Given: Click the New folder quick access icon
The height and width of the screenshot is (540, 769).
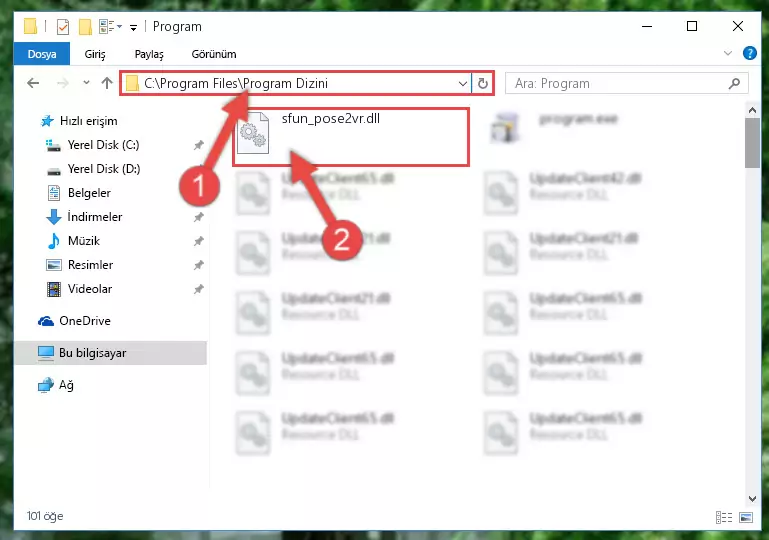Looking at the screenshot, I should click(x=85, y=26).
